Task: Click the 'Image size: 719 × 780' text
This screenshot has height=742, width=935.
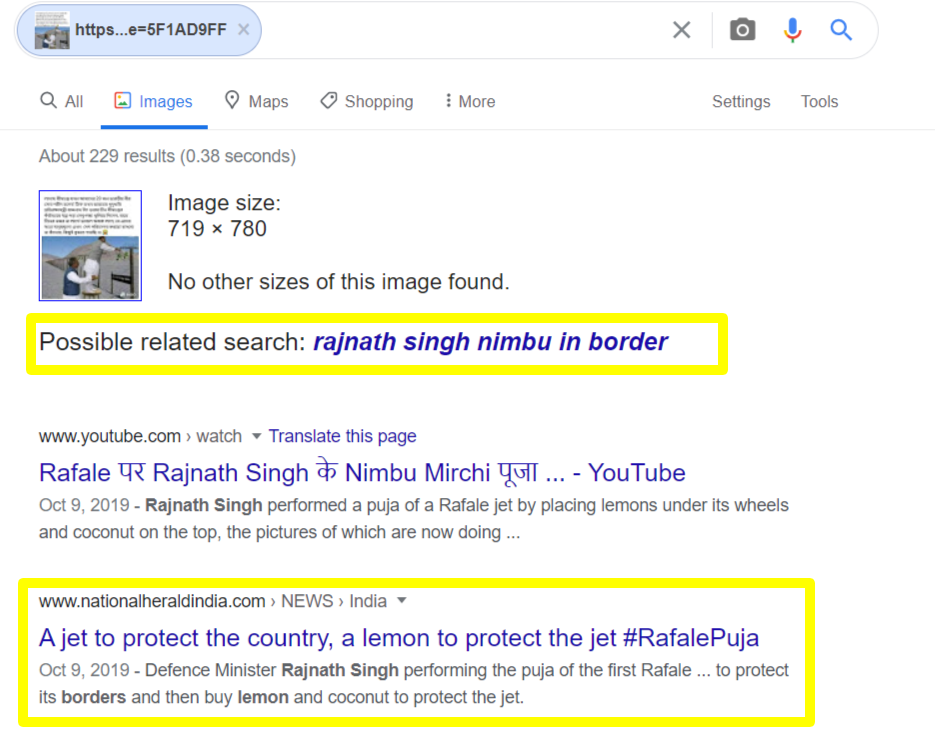Action: (x=224, y=216)
